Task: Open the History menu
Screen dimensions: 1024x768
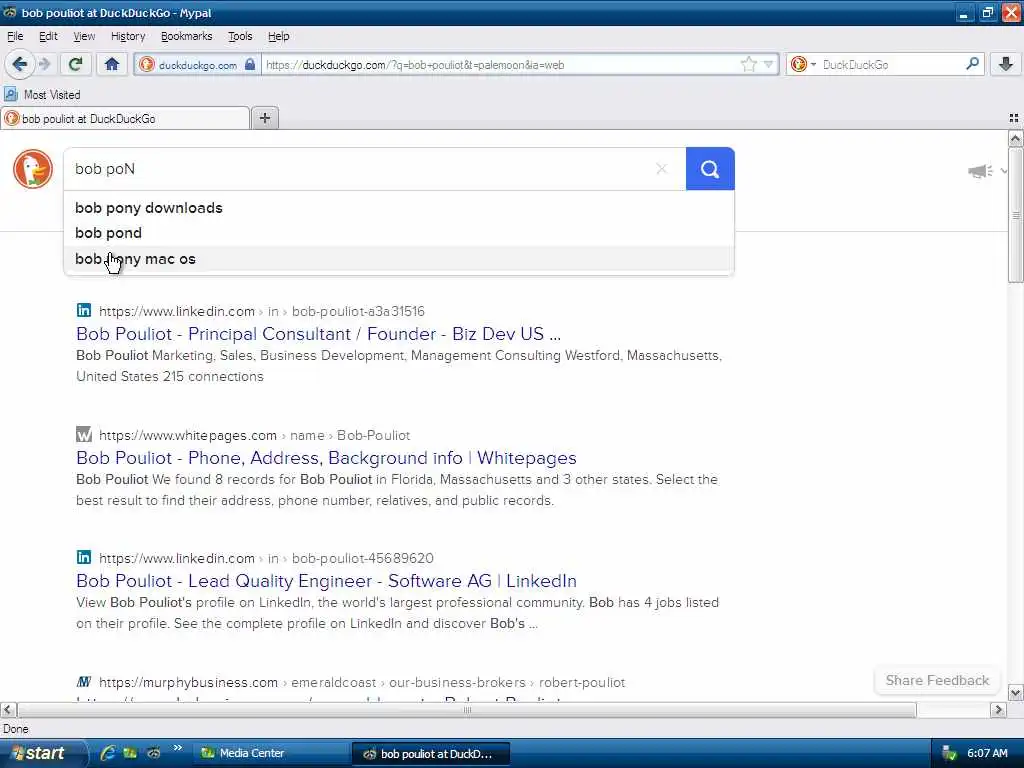Action: click(x=128, y=36)
